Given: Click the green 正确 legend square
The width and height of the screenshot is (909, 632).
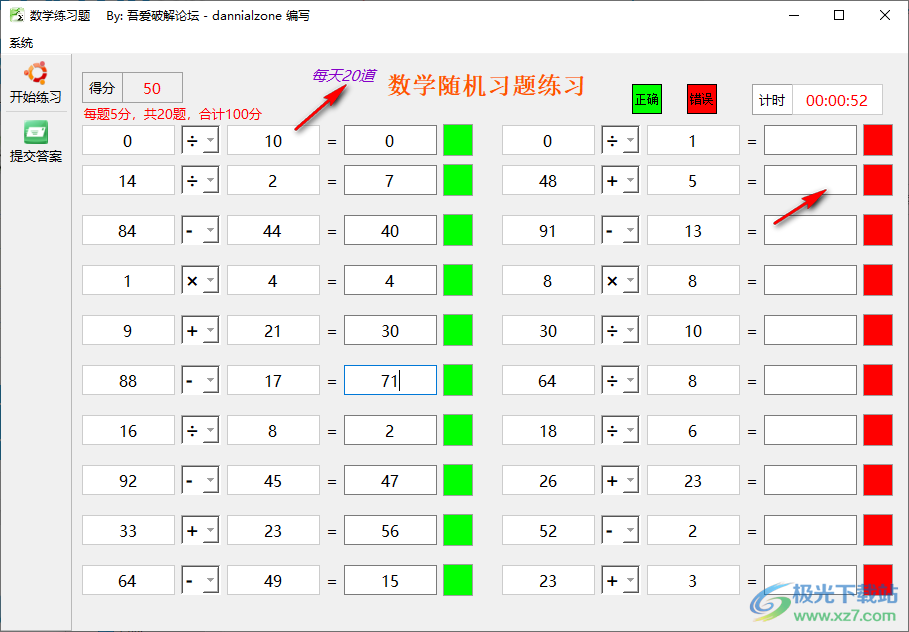Looking at the screenshot, I should [646, 99].
